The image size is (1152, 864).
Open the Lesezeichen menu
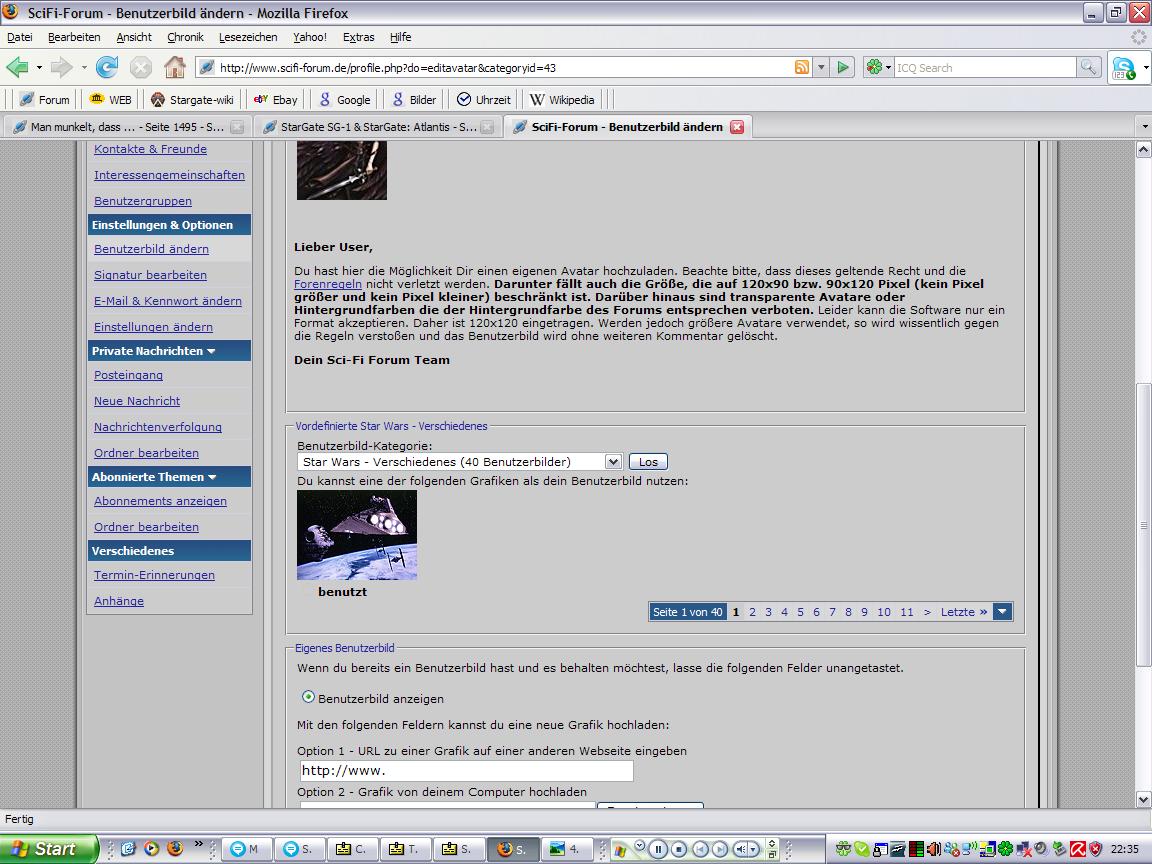(248, 37)
